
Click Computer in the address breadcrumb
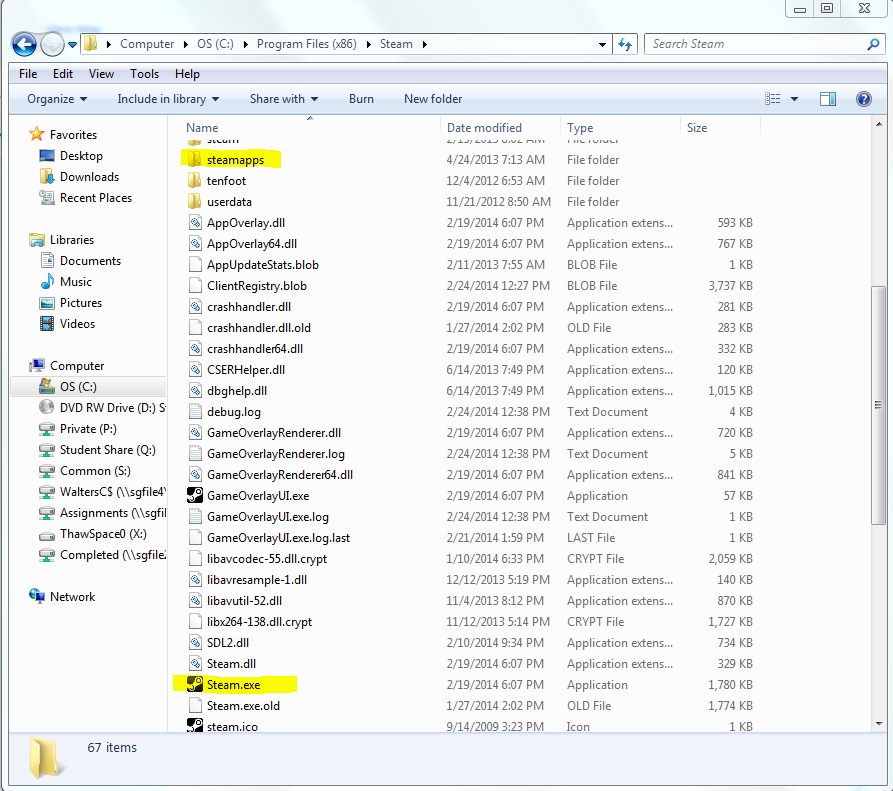147,44
